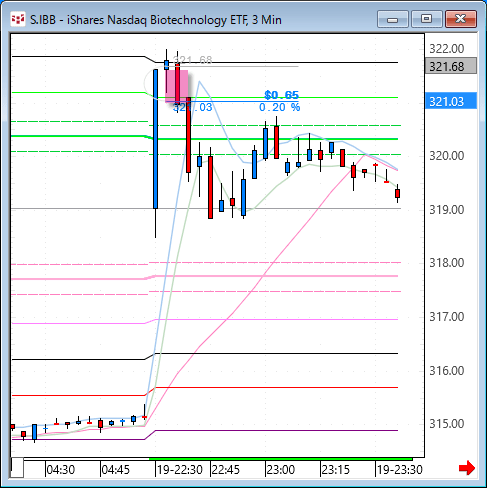The height and width of the screenshot is (488, 487).
Task: Click the 315.00 price scale label
Action: tap(446, 424)
